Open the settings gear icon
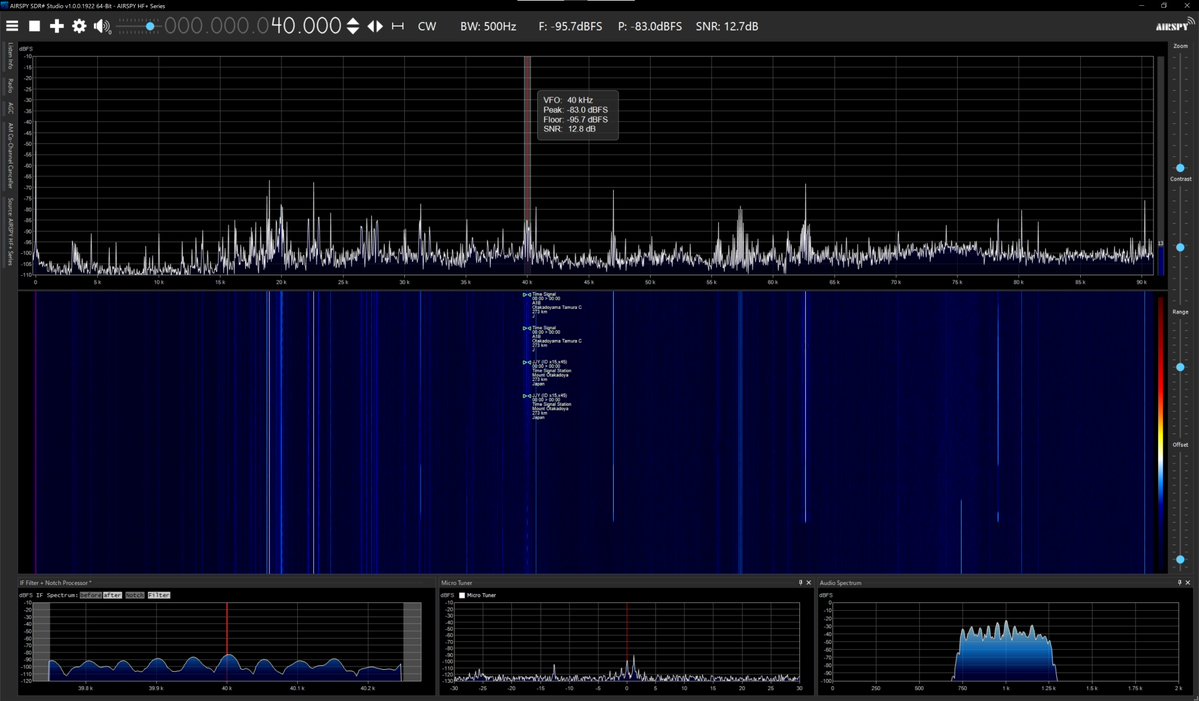The height and width of the screenshot is (701, 1199). 79,26
